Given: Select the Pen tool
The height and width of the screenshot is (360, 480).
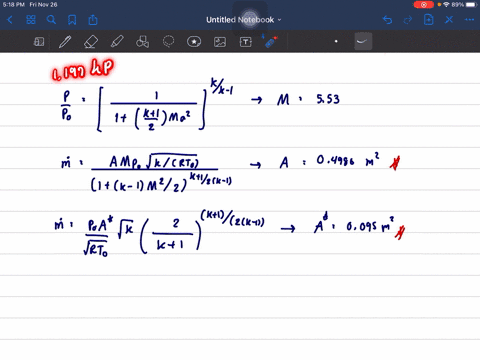Looking at the screenshot, I should pos(65,42).
